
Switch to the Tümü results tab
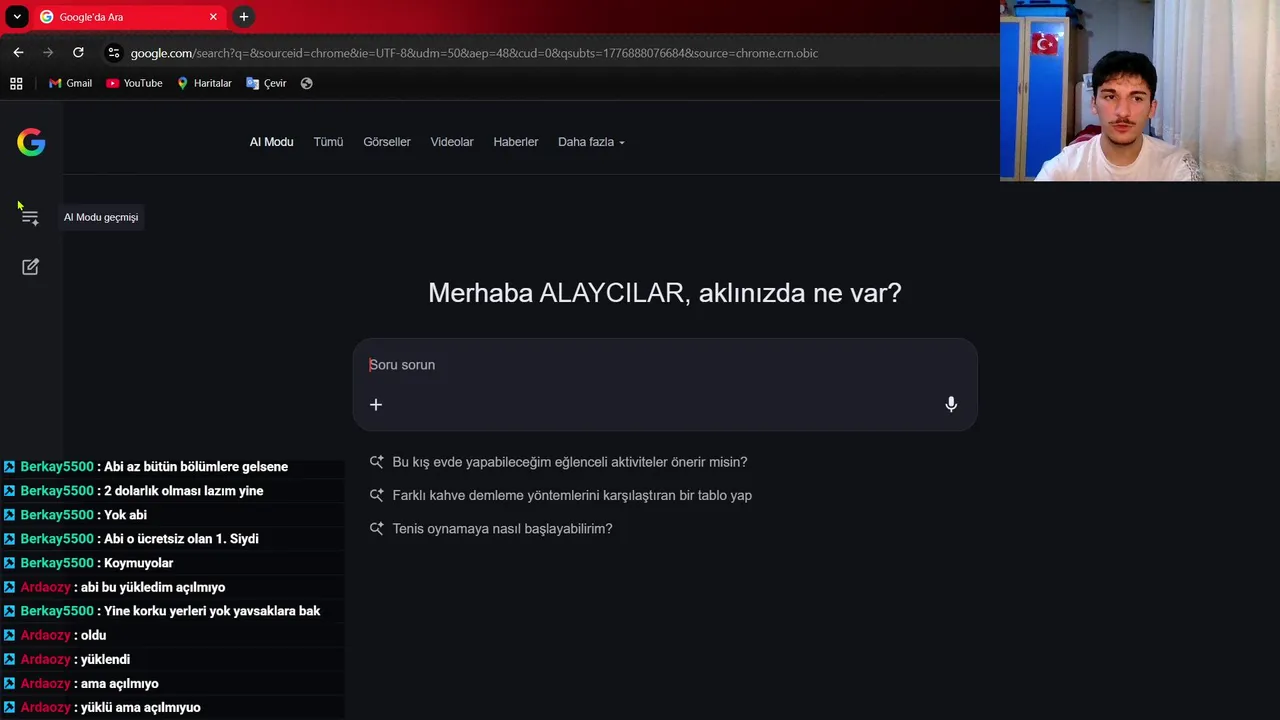pos(328,142)
